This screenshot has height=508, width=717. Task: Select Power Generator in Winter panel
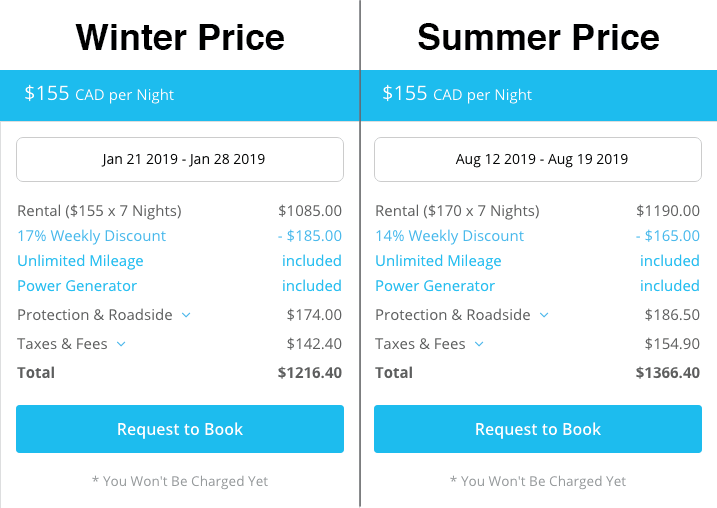point(77,286)
